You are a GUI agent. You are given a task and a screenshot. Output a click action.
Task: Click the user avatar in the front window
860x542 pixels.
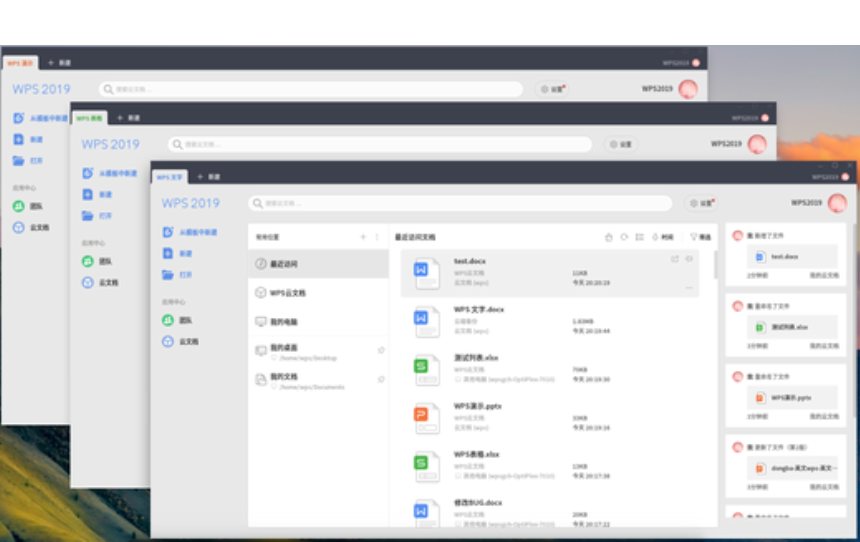(837, 203)
